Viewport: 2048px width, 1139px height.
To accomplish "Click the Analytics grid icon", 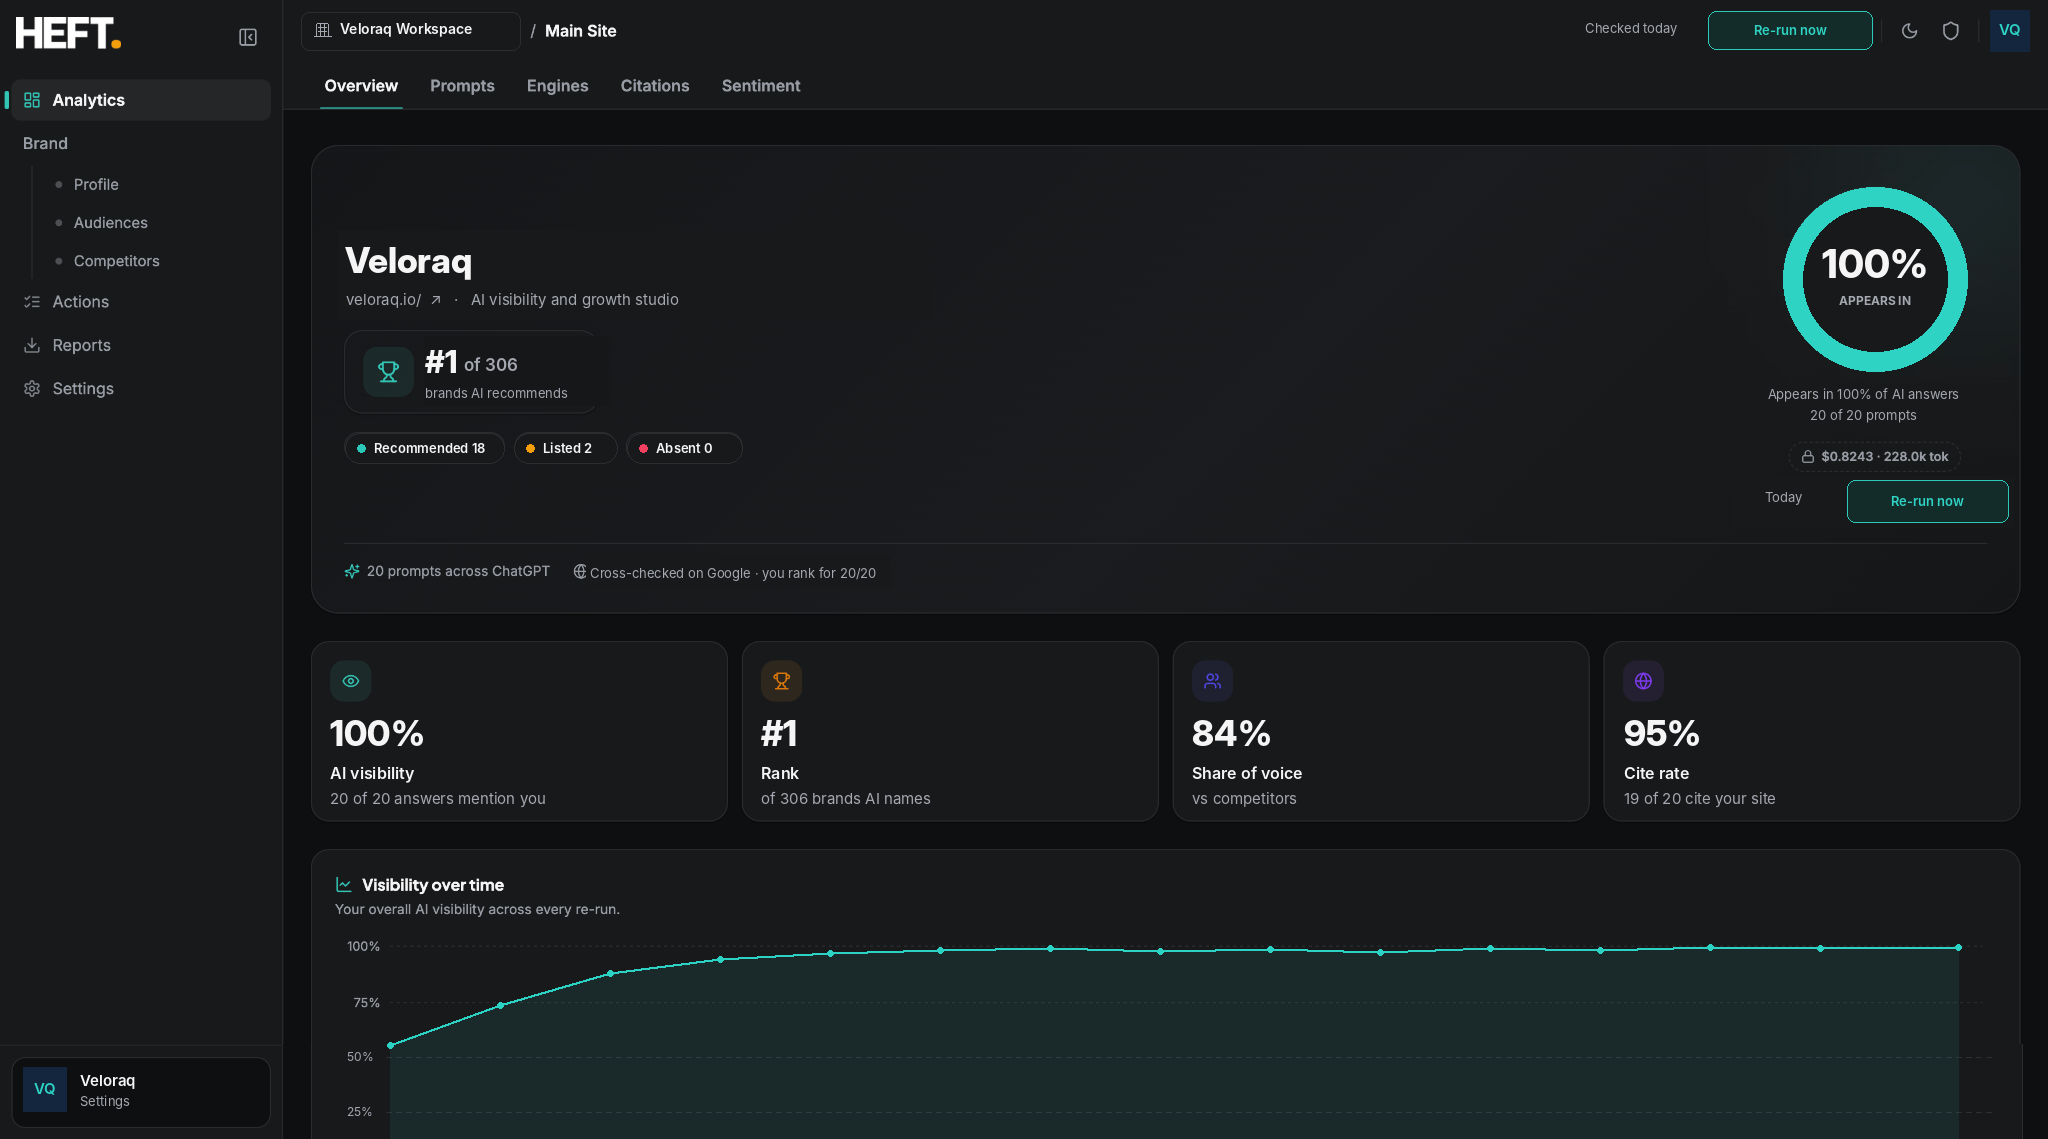I will (32, 100).
